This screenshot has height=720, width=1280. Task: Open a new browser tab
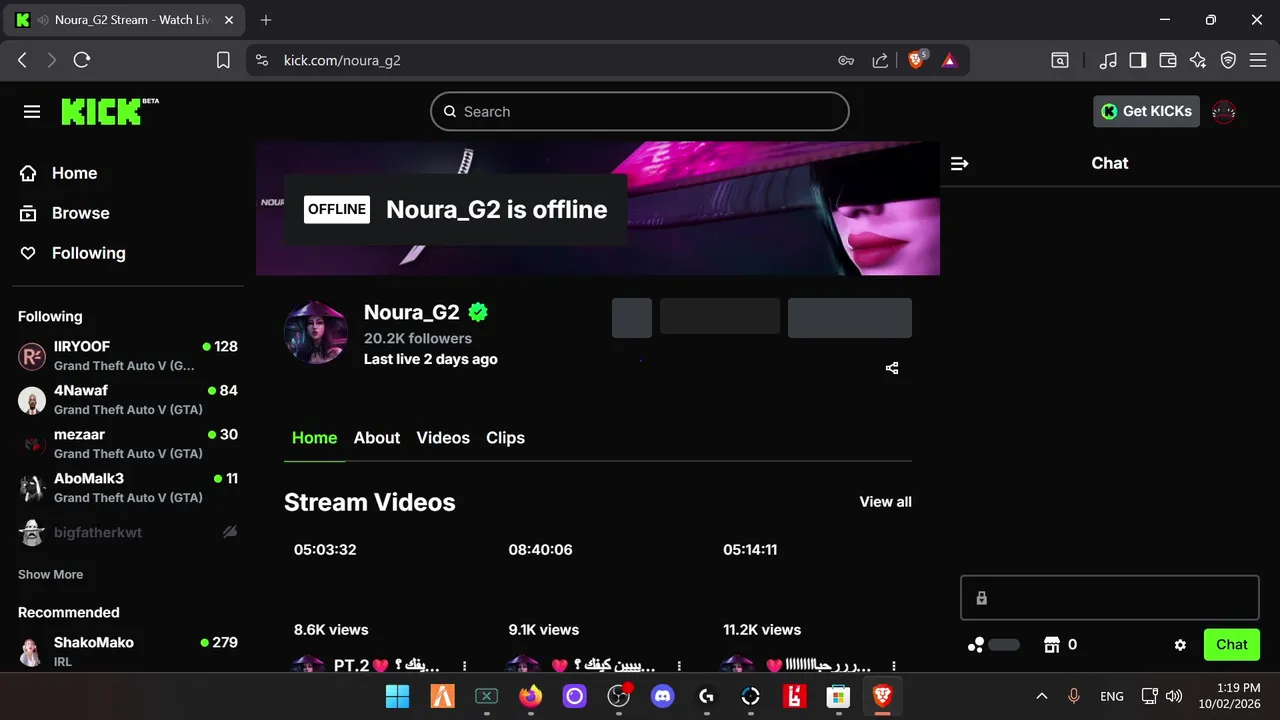(266, 20)
